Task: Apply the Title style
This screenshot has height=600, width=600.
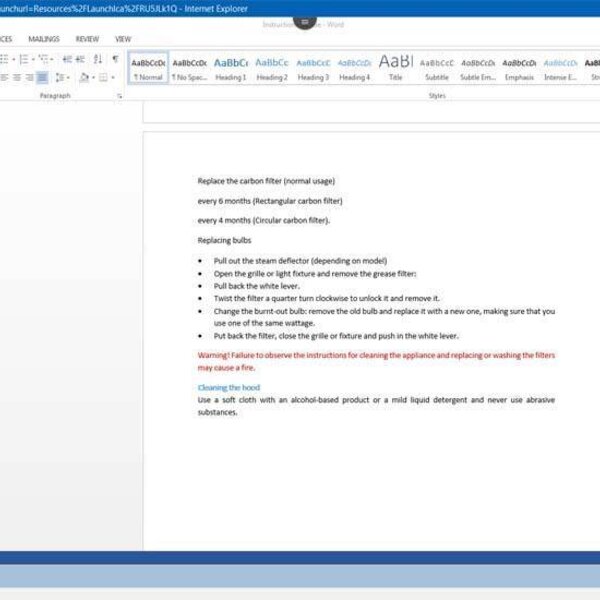Action: (396, 68)
